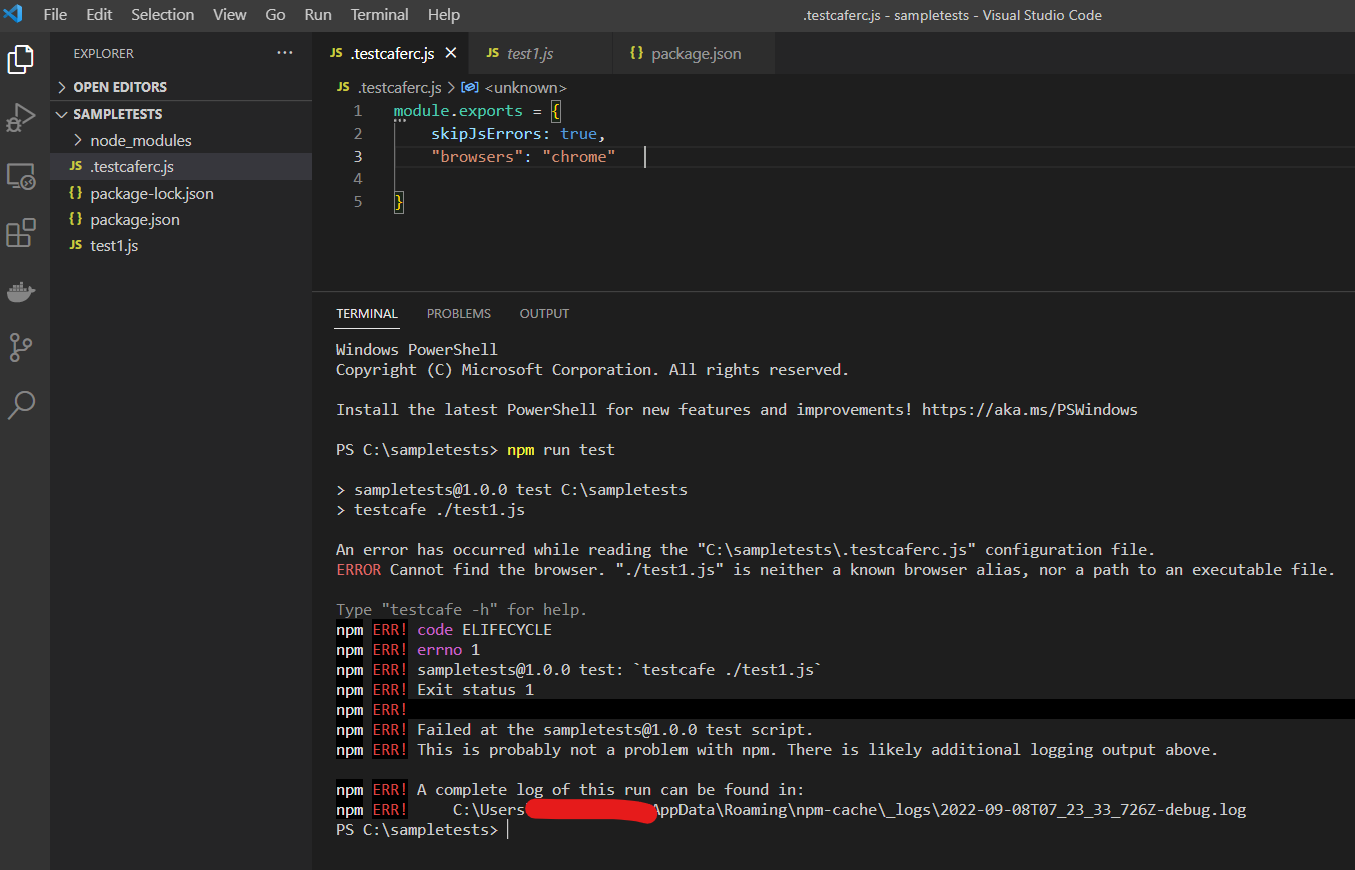Click the terminal prompt at the bottom
The image size is (1355, 870).
(416, 830)
